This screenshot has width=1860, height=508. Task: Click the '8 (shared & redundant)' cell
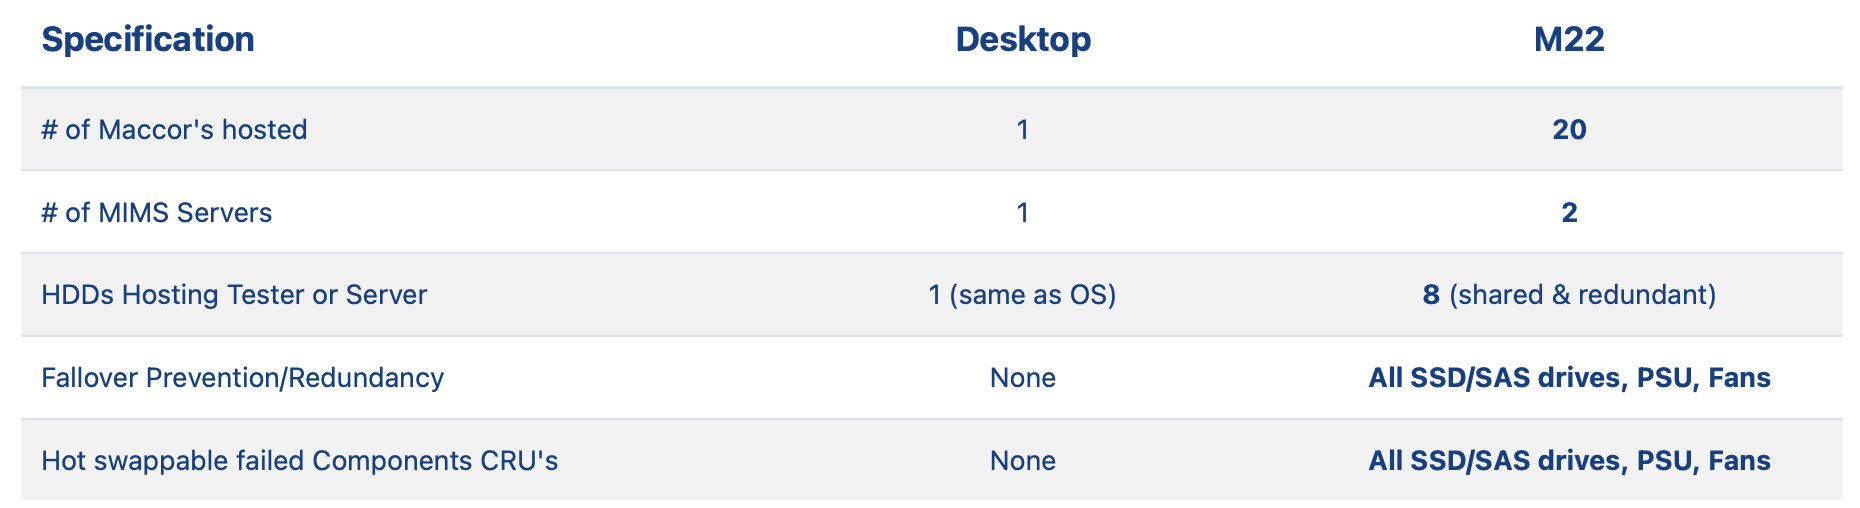[1569, 295]
